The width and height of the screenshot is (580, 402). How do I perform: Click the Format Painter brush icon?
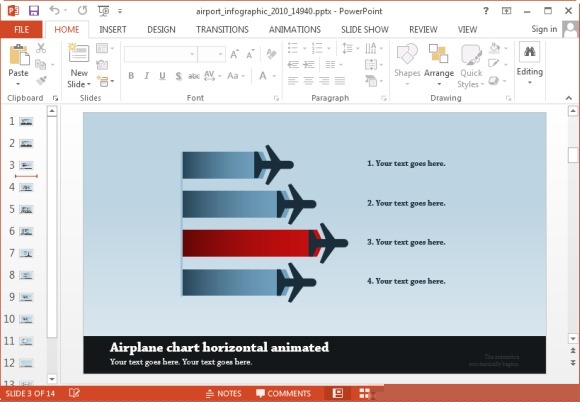tap(41, 80)
